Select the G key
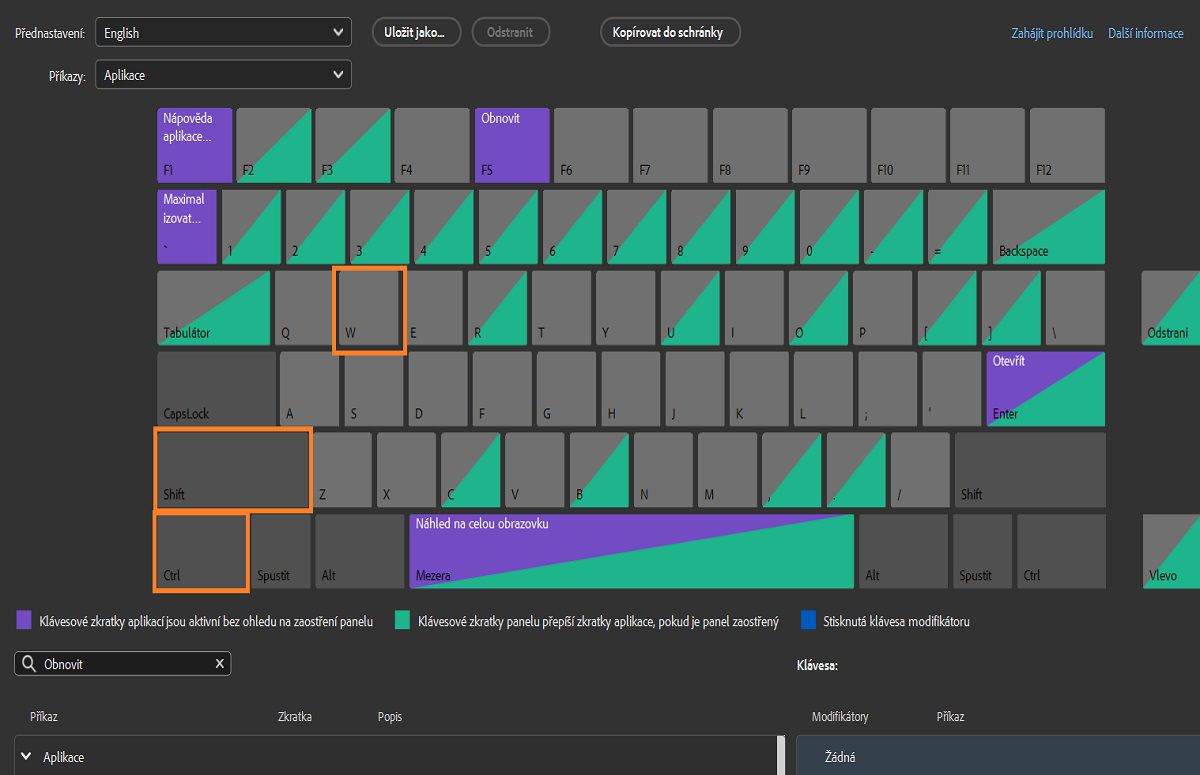Viewport: 1200px width, 775px height. 566,389
